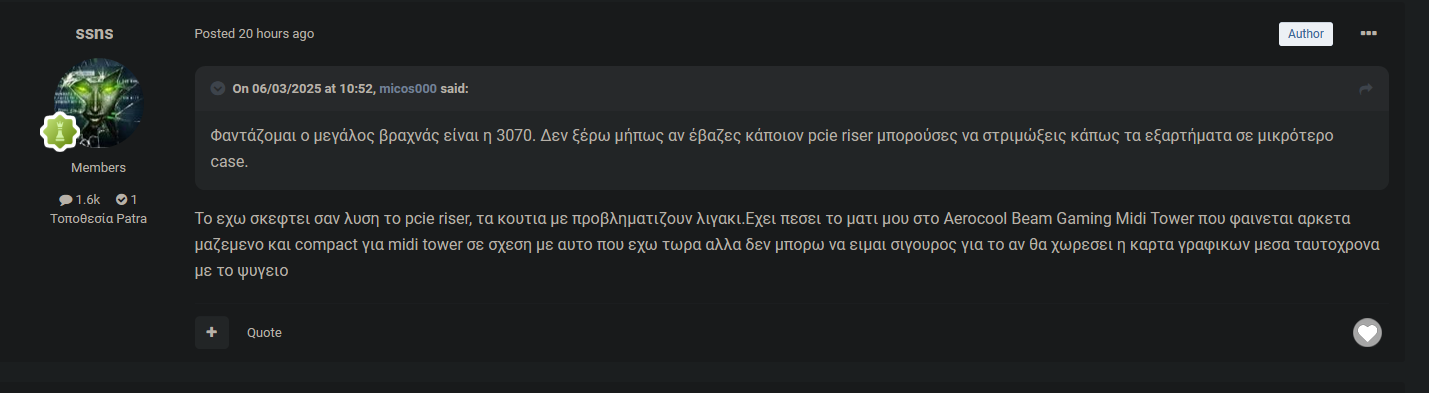Click the On 06/03/2025 at 10:52 quote date
Screen dimensions: 1429x393
tap(303, 88)
